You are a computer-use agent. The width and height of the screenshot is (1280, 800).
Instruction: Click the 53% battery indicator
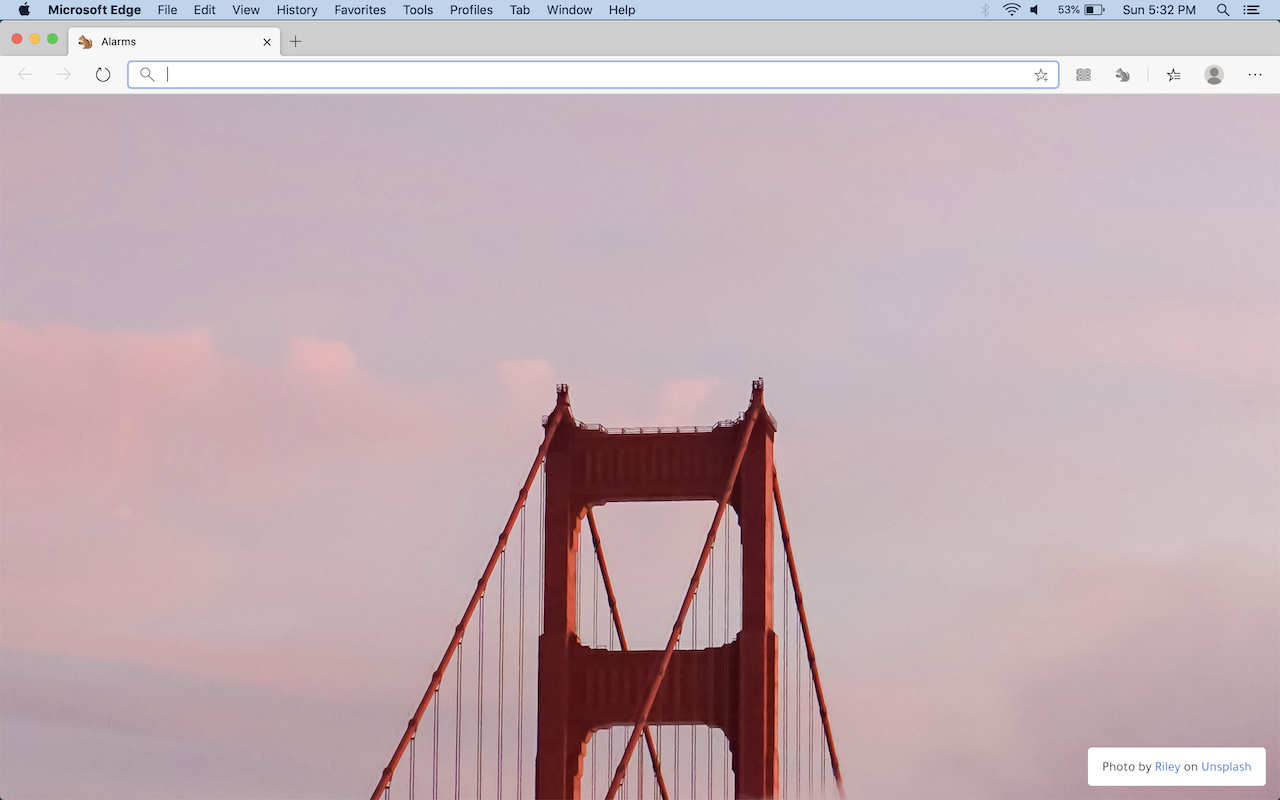click(x=1081, y=10)
